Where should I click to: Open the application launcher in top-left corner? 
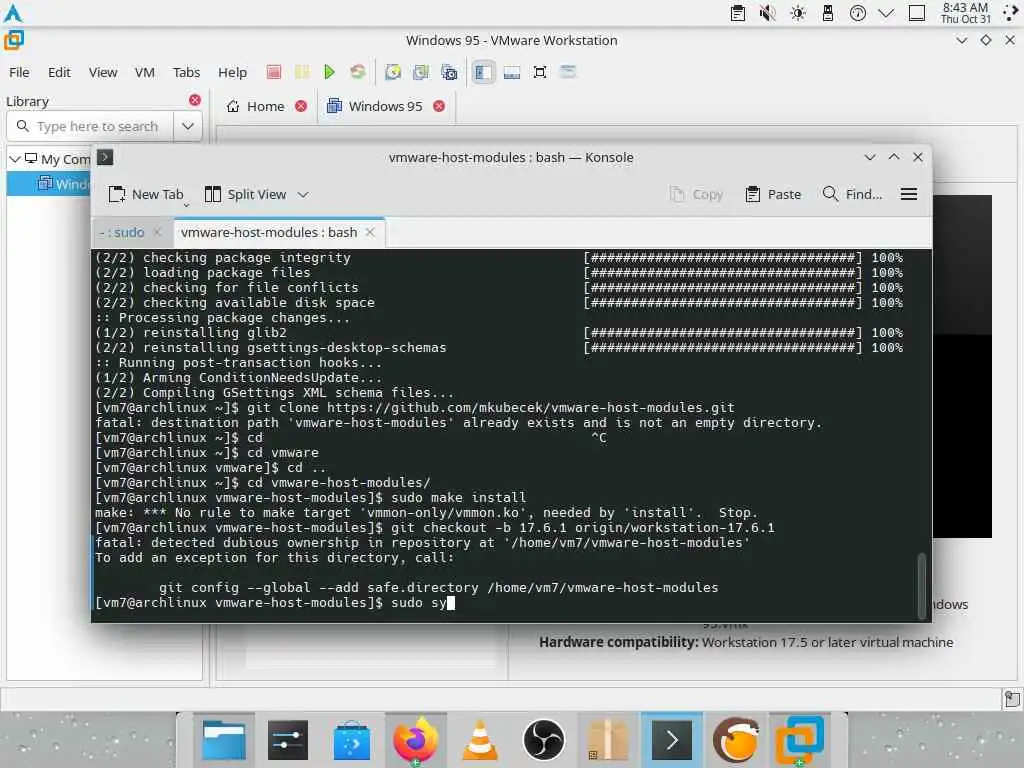(12, 13)
